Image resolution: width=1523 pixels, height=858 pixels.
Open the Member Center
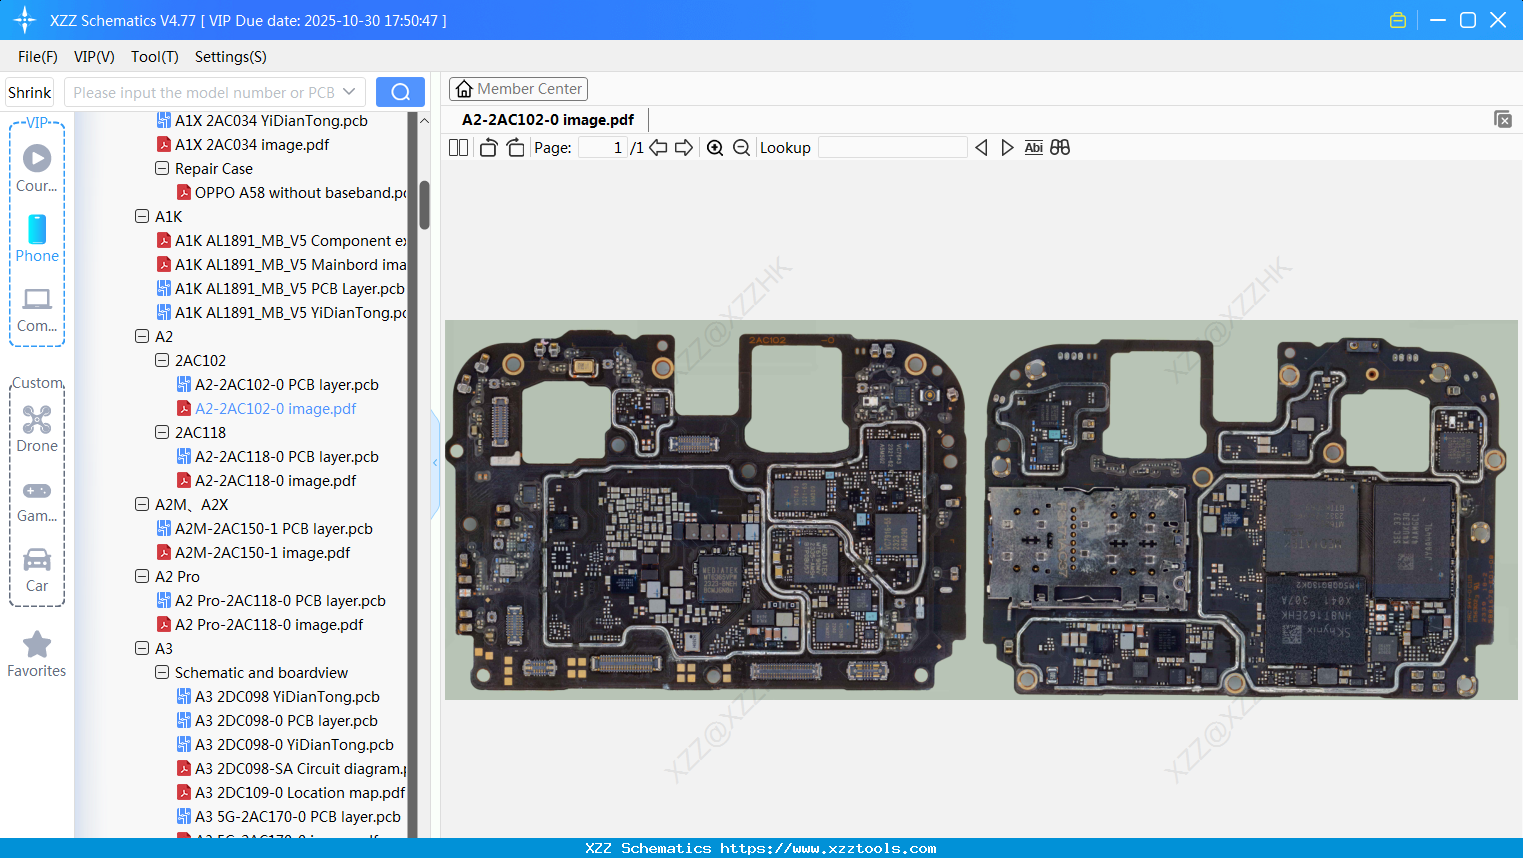click(x=518, y=88)
